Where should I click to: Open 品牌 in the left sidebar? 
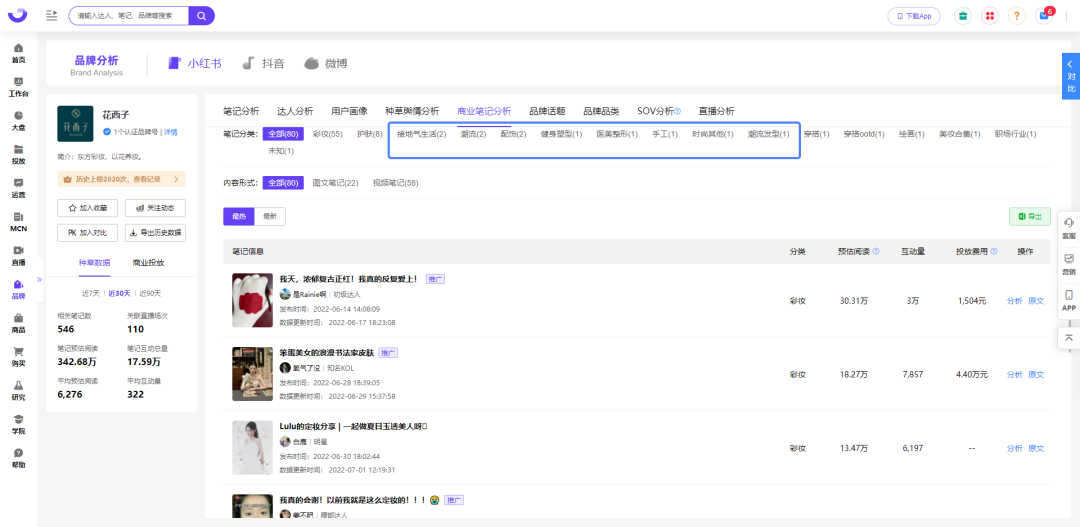pyautogui.click(x=19, y=289)
